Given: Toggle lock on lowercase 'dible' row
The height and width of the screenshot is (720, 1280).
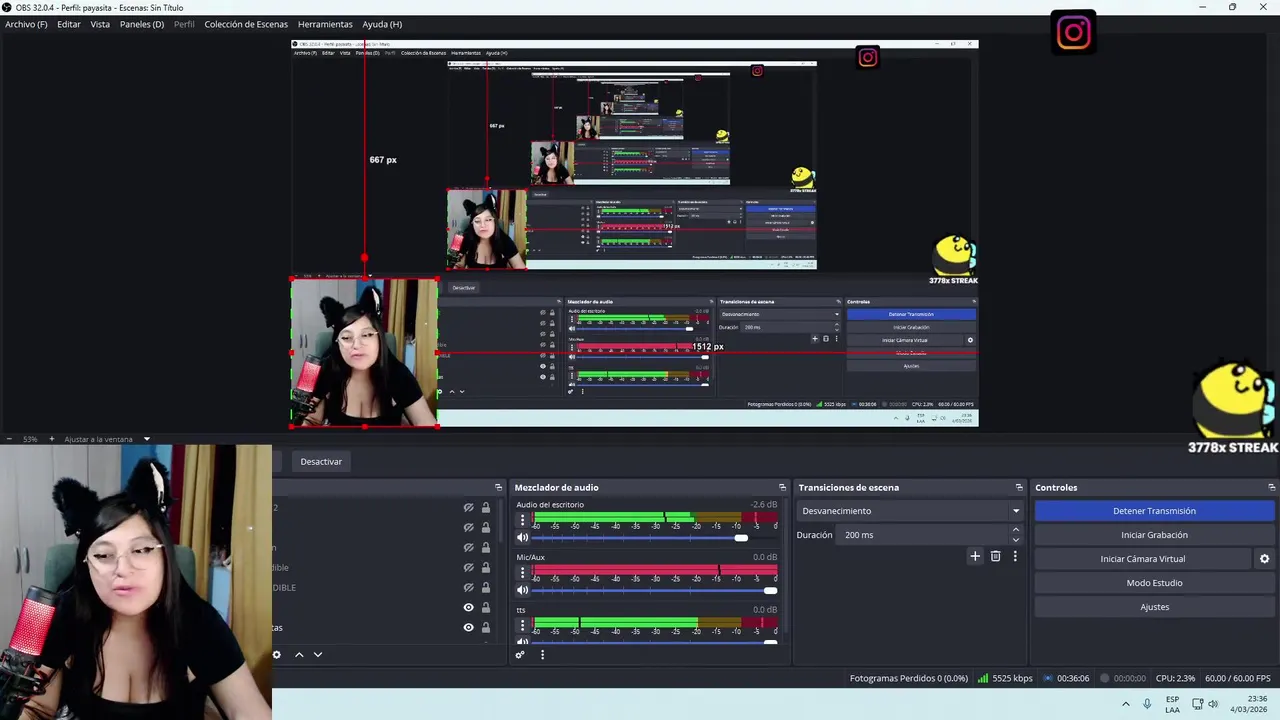Looking at the screenshot, I should point(486,567).
